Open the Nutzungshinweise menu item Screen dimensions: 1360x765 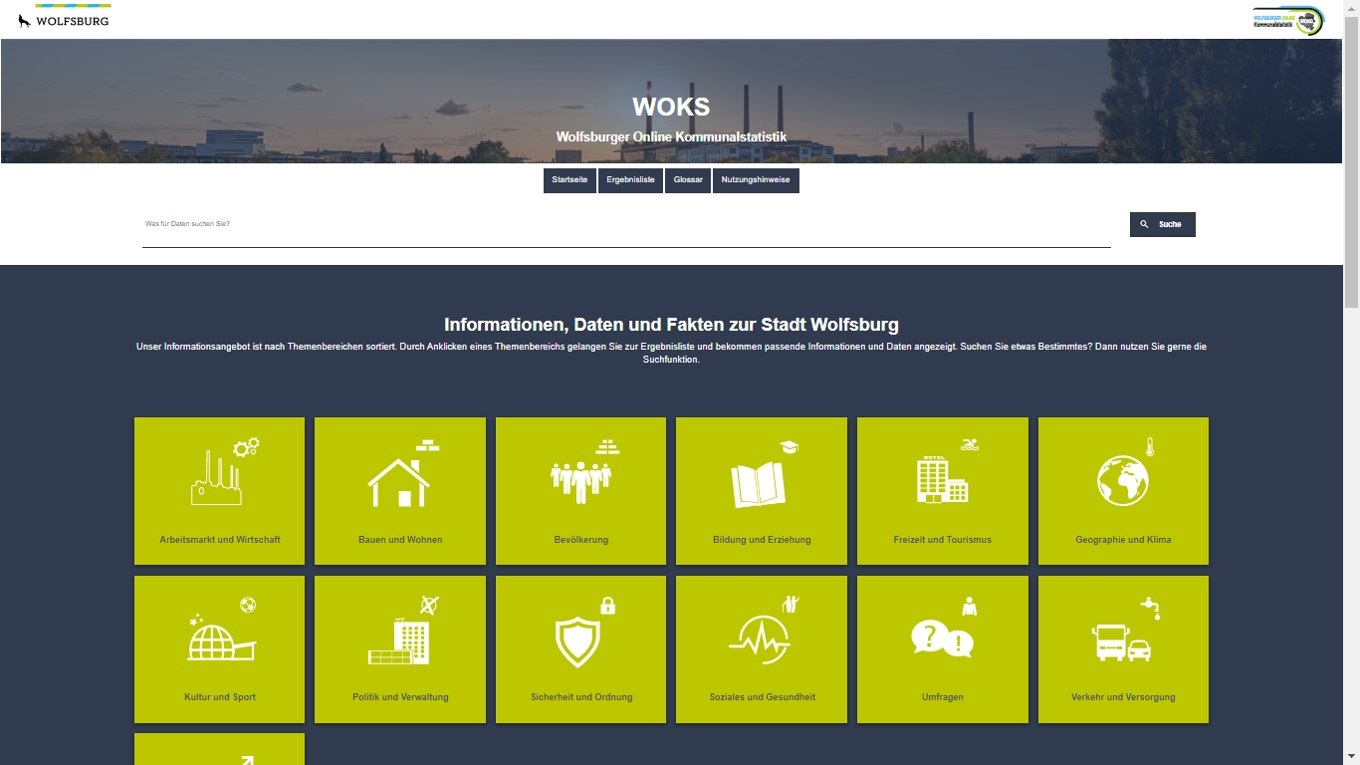click(x=755, y=181)
